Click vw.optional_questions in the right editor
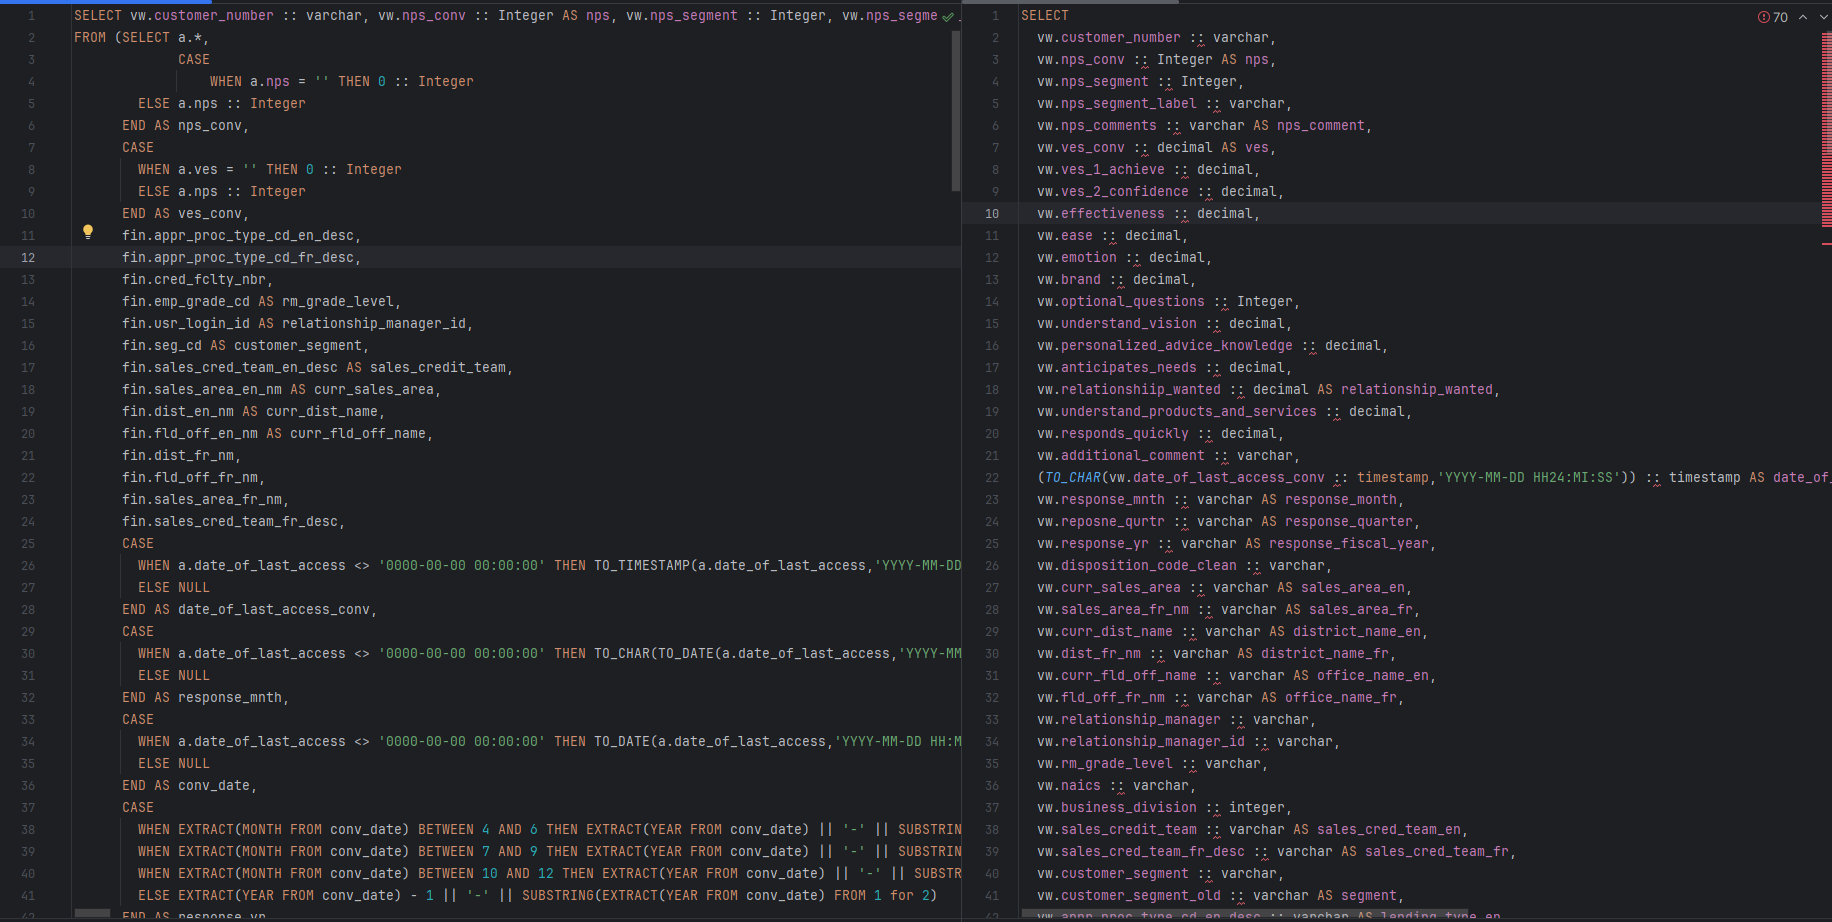This screenshot has width=1832, height=922. (1121, 302)
